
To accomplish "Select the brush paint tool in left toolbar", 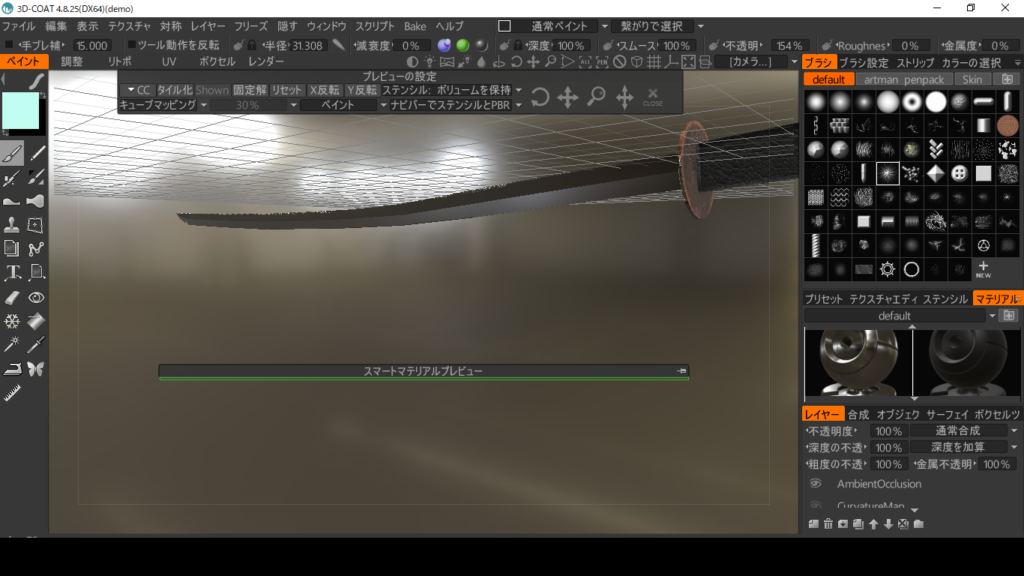I will pos(13,154).
